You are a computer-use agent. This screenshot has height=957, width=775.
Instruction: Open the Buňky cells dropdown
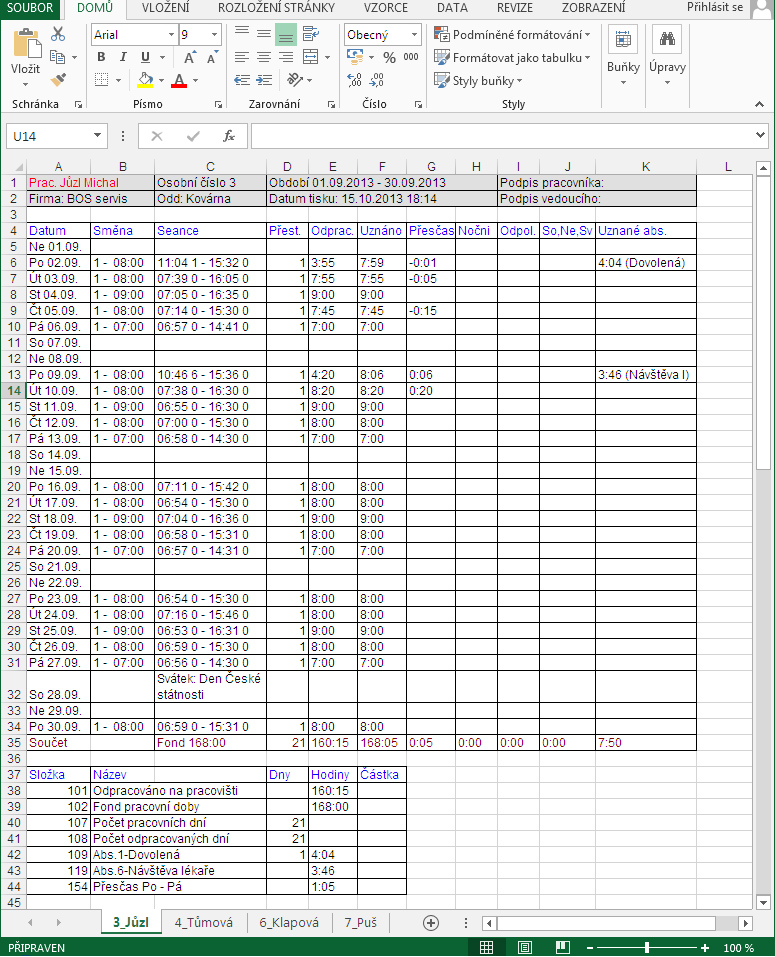pos(623,56)
